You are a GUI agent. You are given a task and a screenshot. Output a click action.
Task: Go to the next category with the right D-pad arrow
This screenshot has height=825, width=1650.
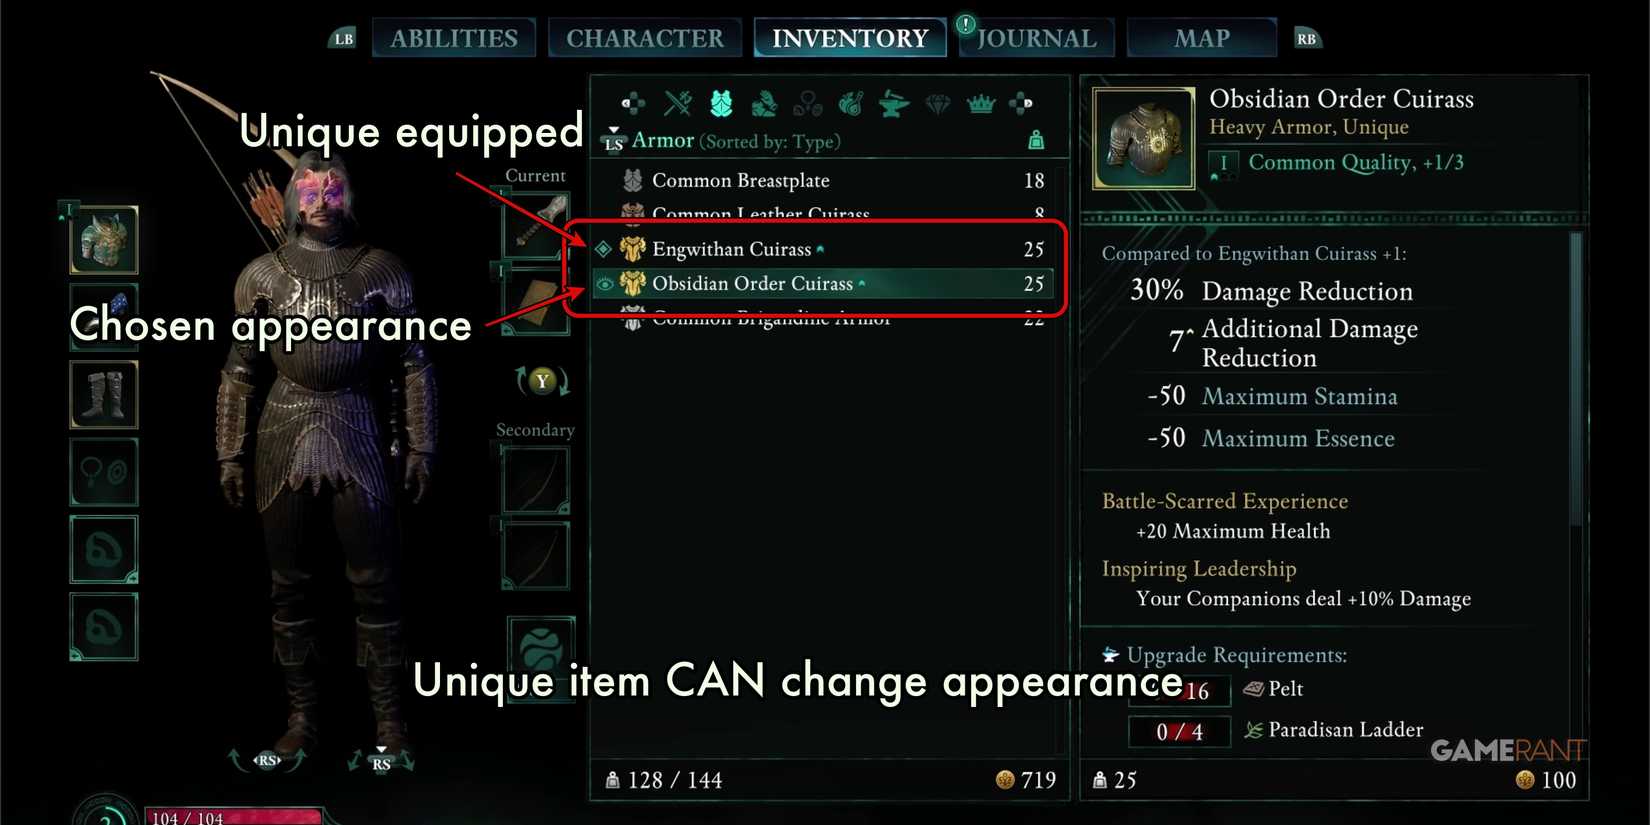(x=1021, y=103)
